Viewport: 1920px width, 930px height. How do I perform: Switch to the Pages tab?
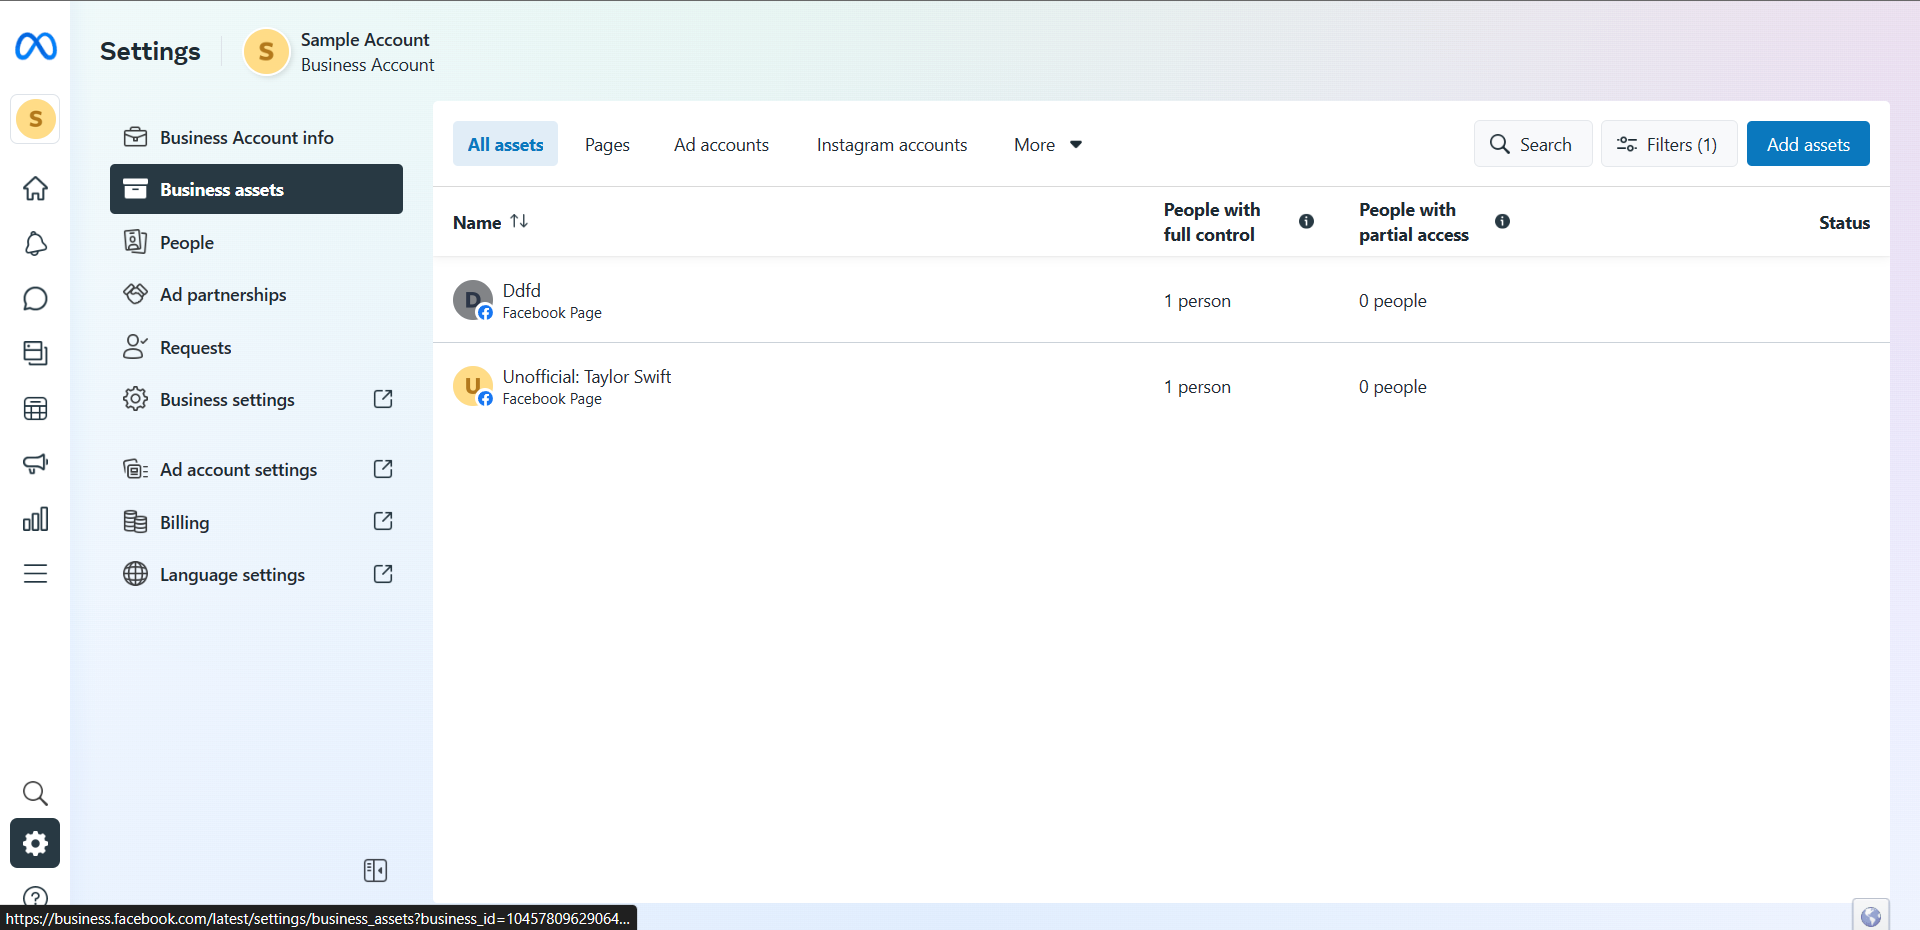point(607,144)
